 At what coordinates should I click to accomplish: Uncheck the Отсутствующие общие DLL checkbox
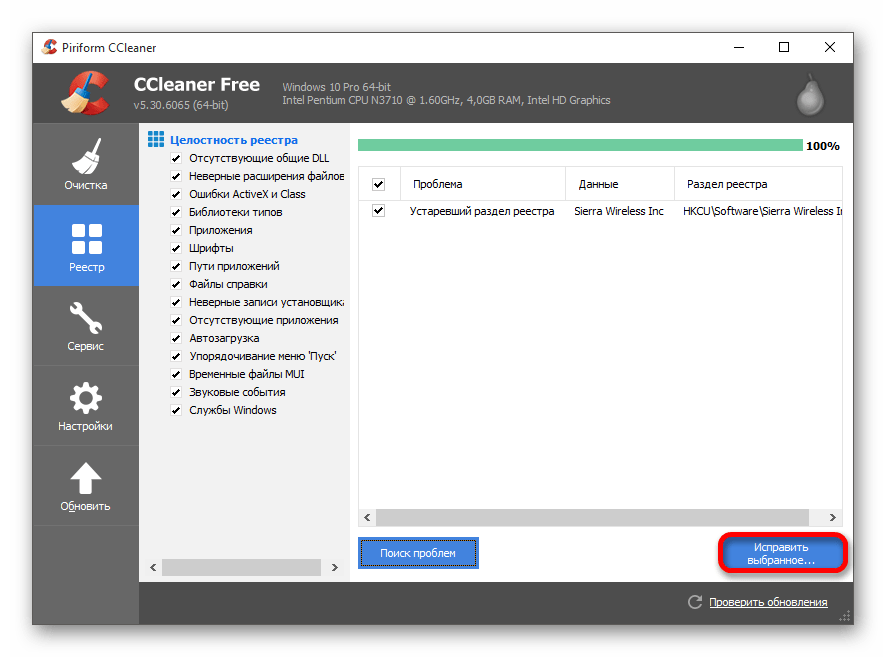point(176,158)
